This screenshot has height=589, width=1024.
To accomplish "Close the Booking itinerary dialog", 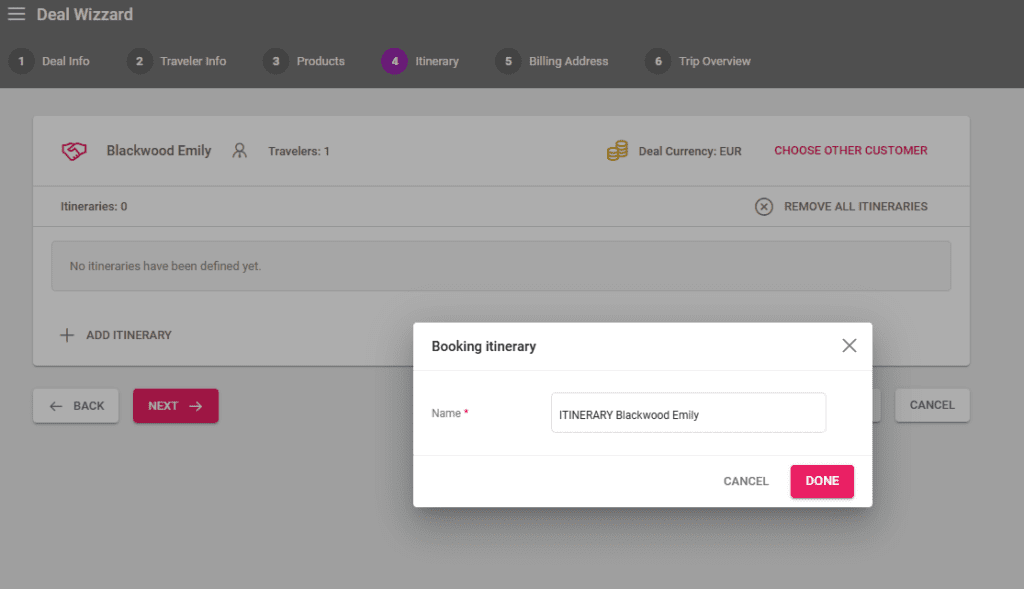I will pos(849,346).
